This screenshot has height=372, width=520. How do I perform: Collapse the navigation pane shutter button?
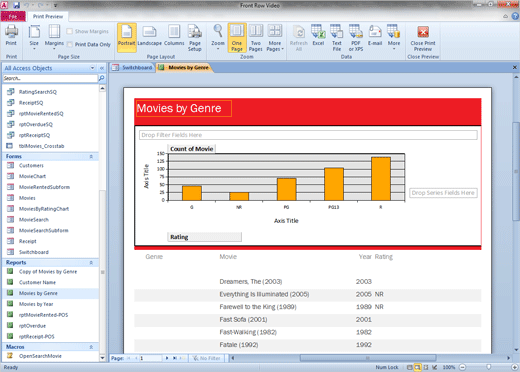tap(102, 68)
